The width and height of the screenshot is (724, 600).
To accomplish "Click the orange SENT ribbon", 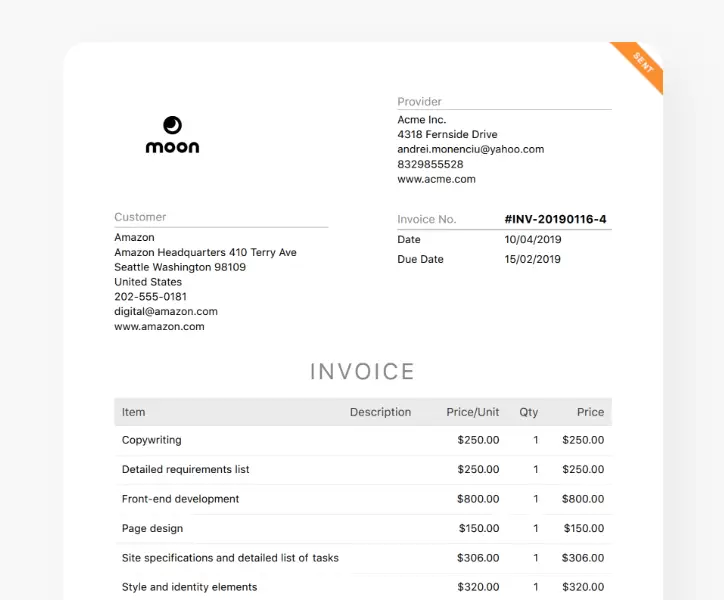I will [x=641, y=65].
